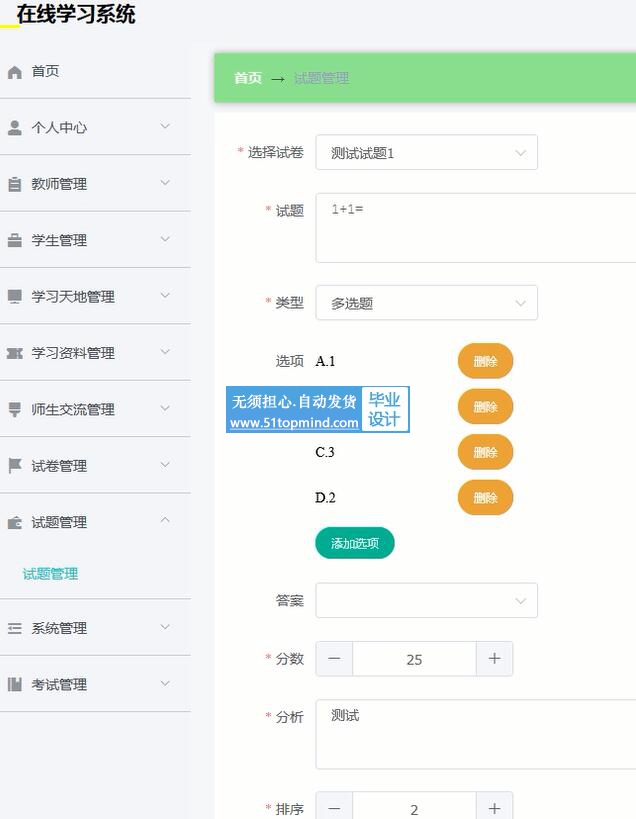Click the home icon beside 首页

pyautogui.click(x=15, y=72)
